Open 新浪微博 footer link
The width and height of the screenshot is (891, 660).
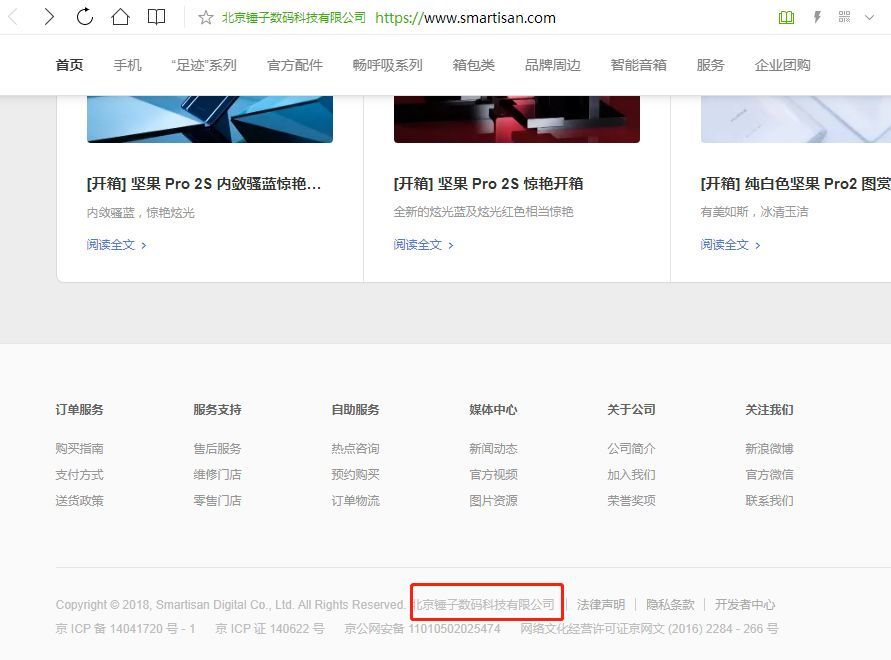[x=769, y=449]
